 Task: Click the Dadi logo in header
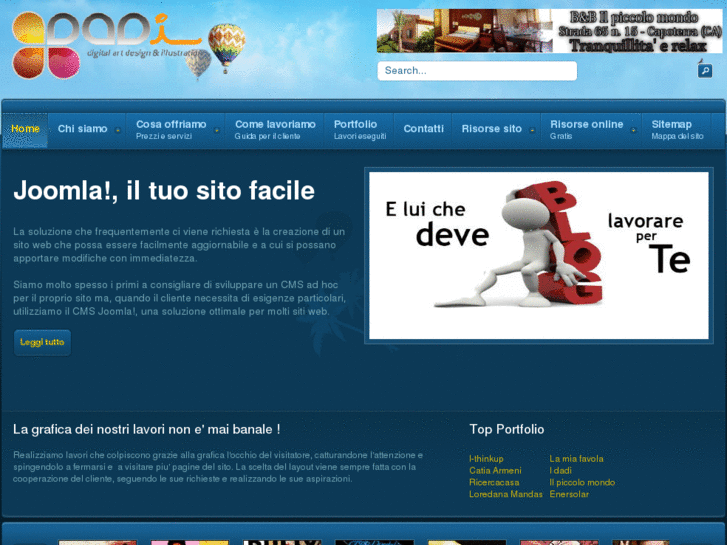click(x=107, y=45)
